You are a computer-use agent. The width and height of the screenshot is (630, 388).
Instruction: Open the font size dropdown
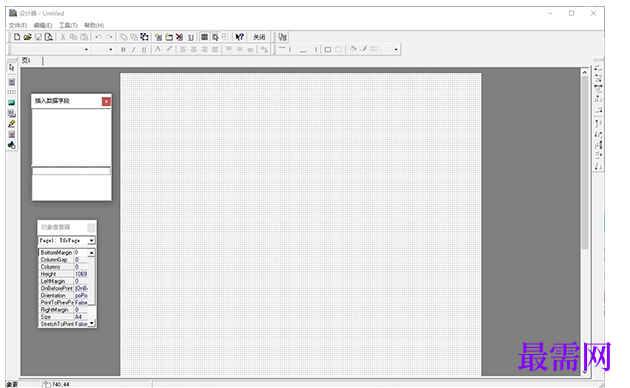click(110, 49)
